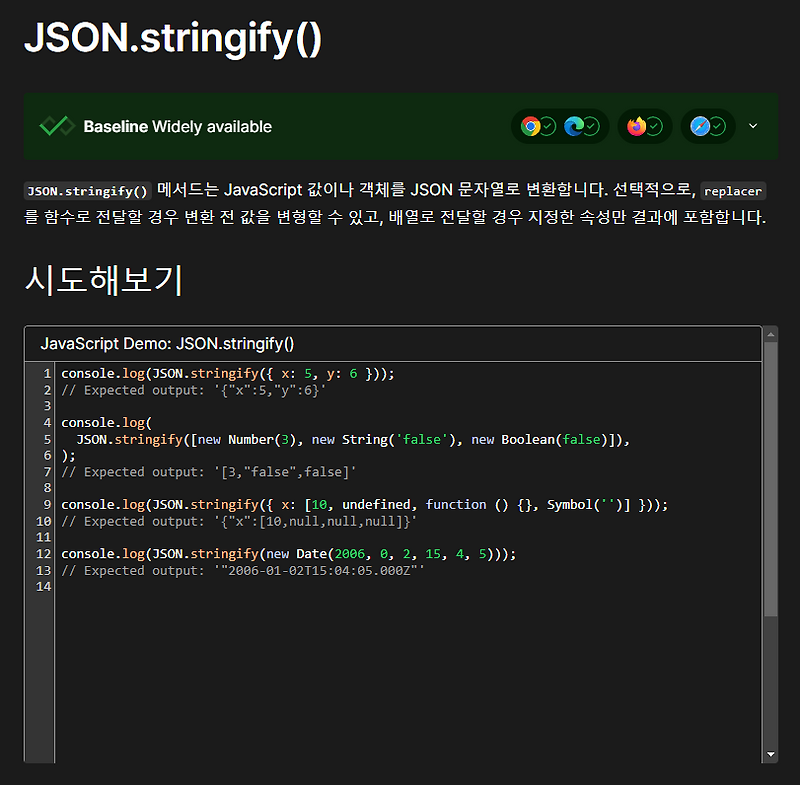
Task: Click the vertical scrollbar thumb
Action: pyautogui.click(x=770, y=479)
